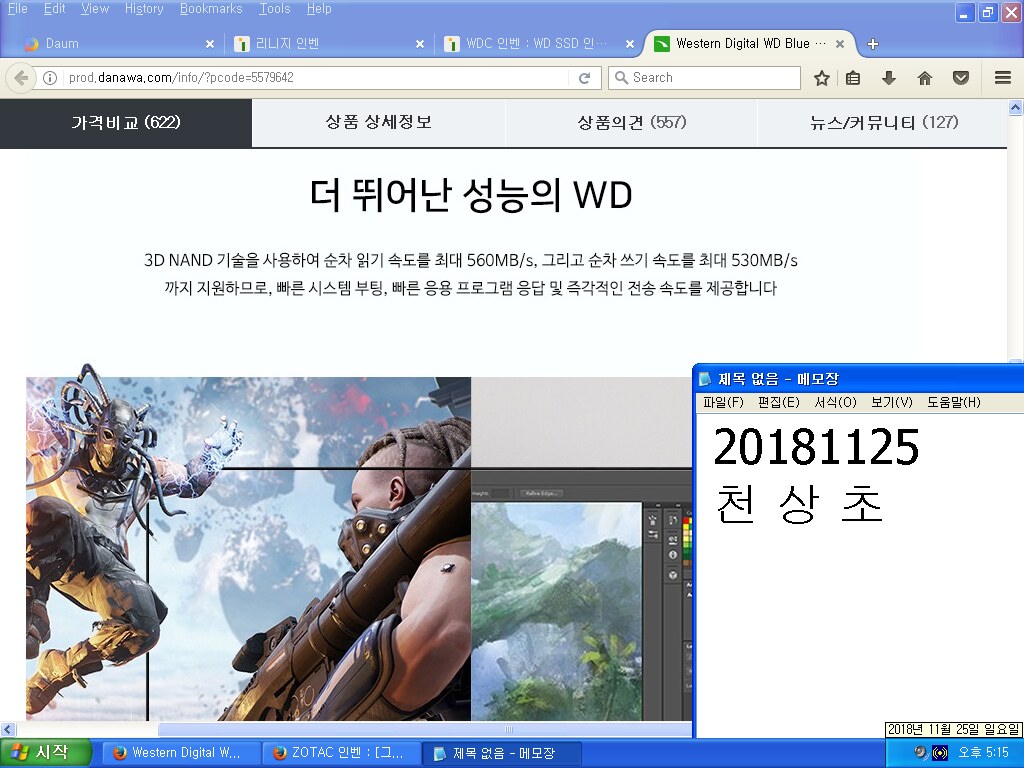Select the 상품 상세정보 page tab

point(378,123)
